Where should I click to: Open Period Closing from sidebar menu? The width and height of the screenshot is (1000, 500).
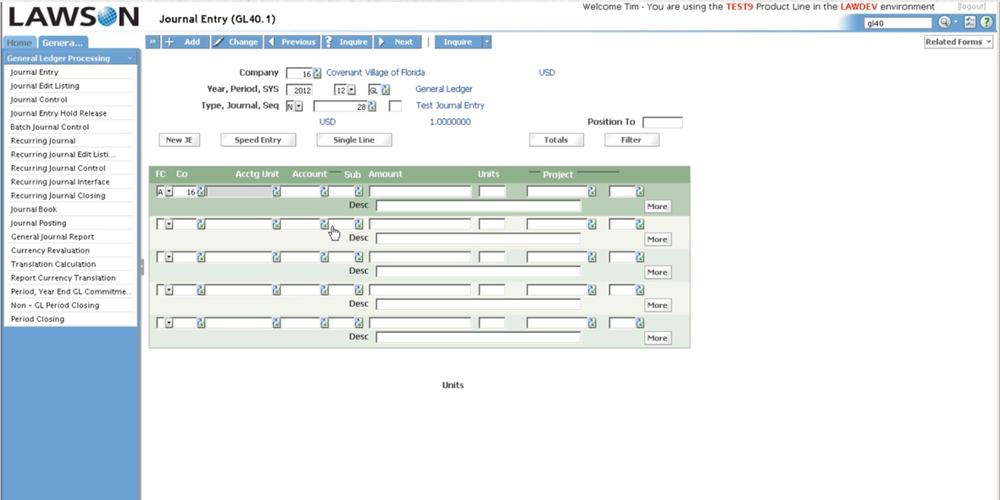point(37,319)
